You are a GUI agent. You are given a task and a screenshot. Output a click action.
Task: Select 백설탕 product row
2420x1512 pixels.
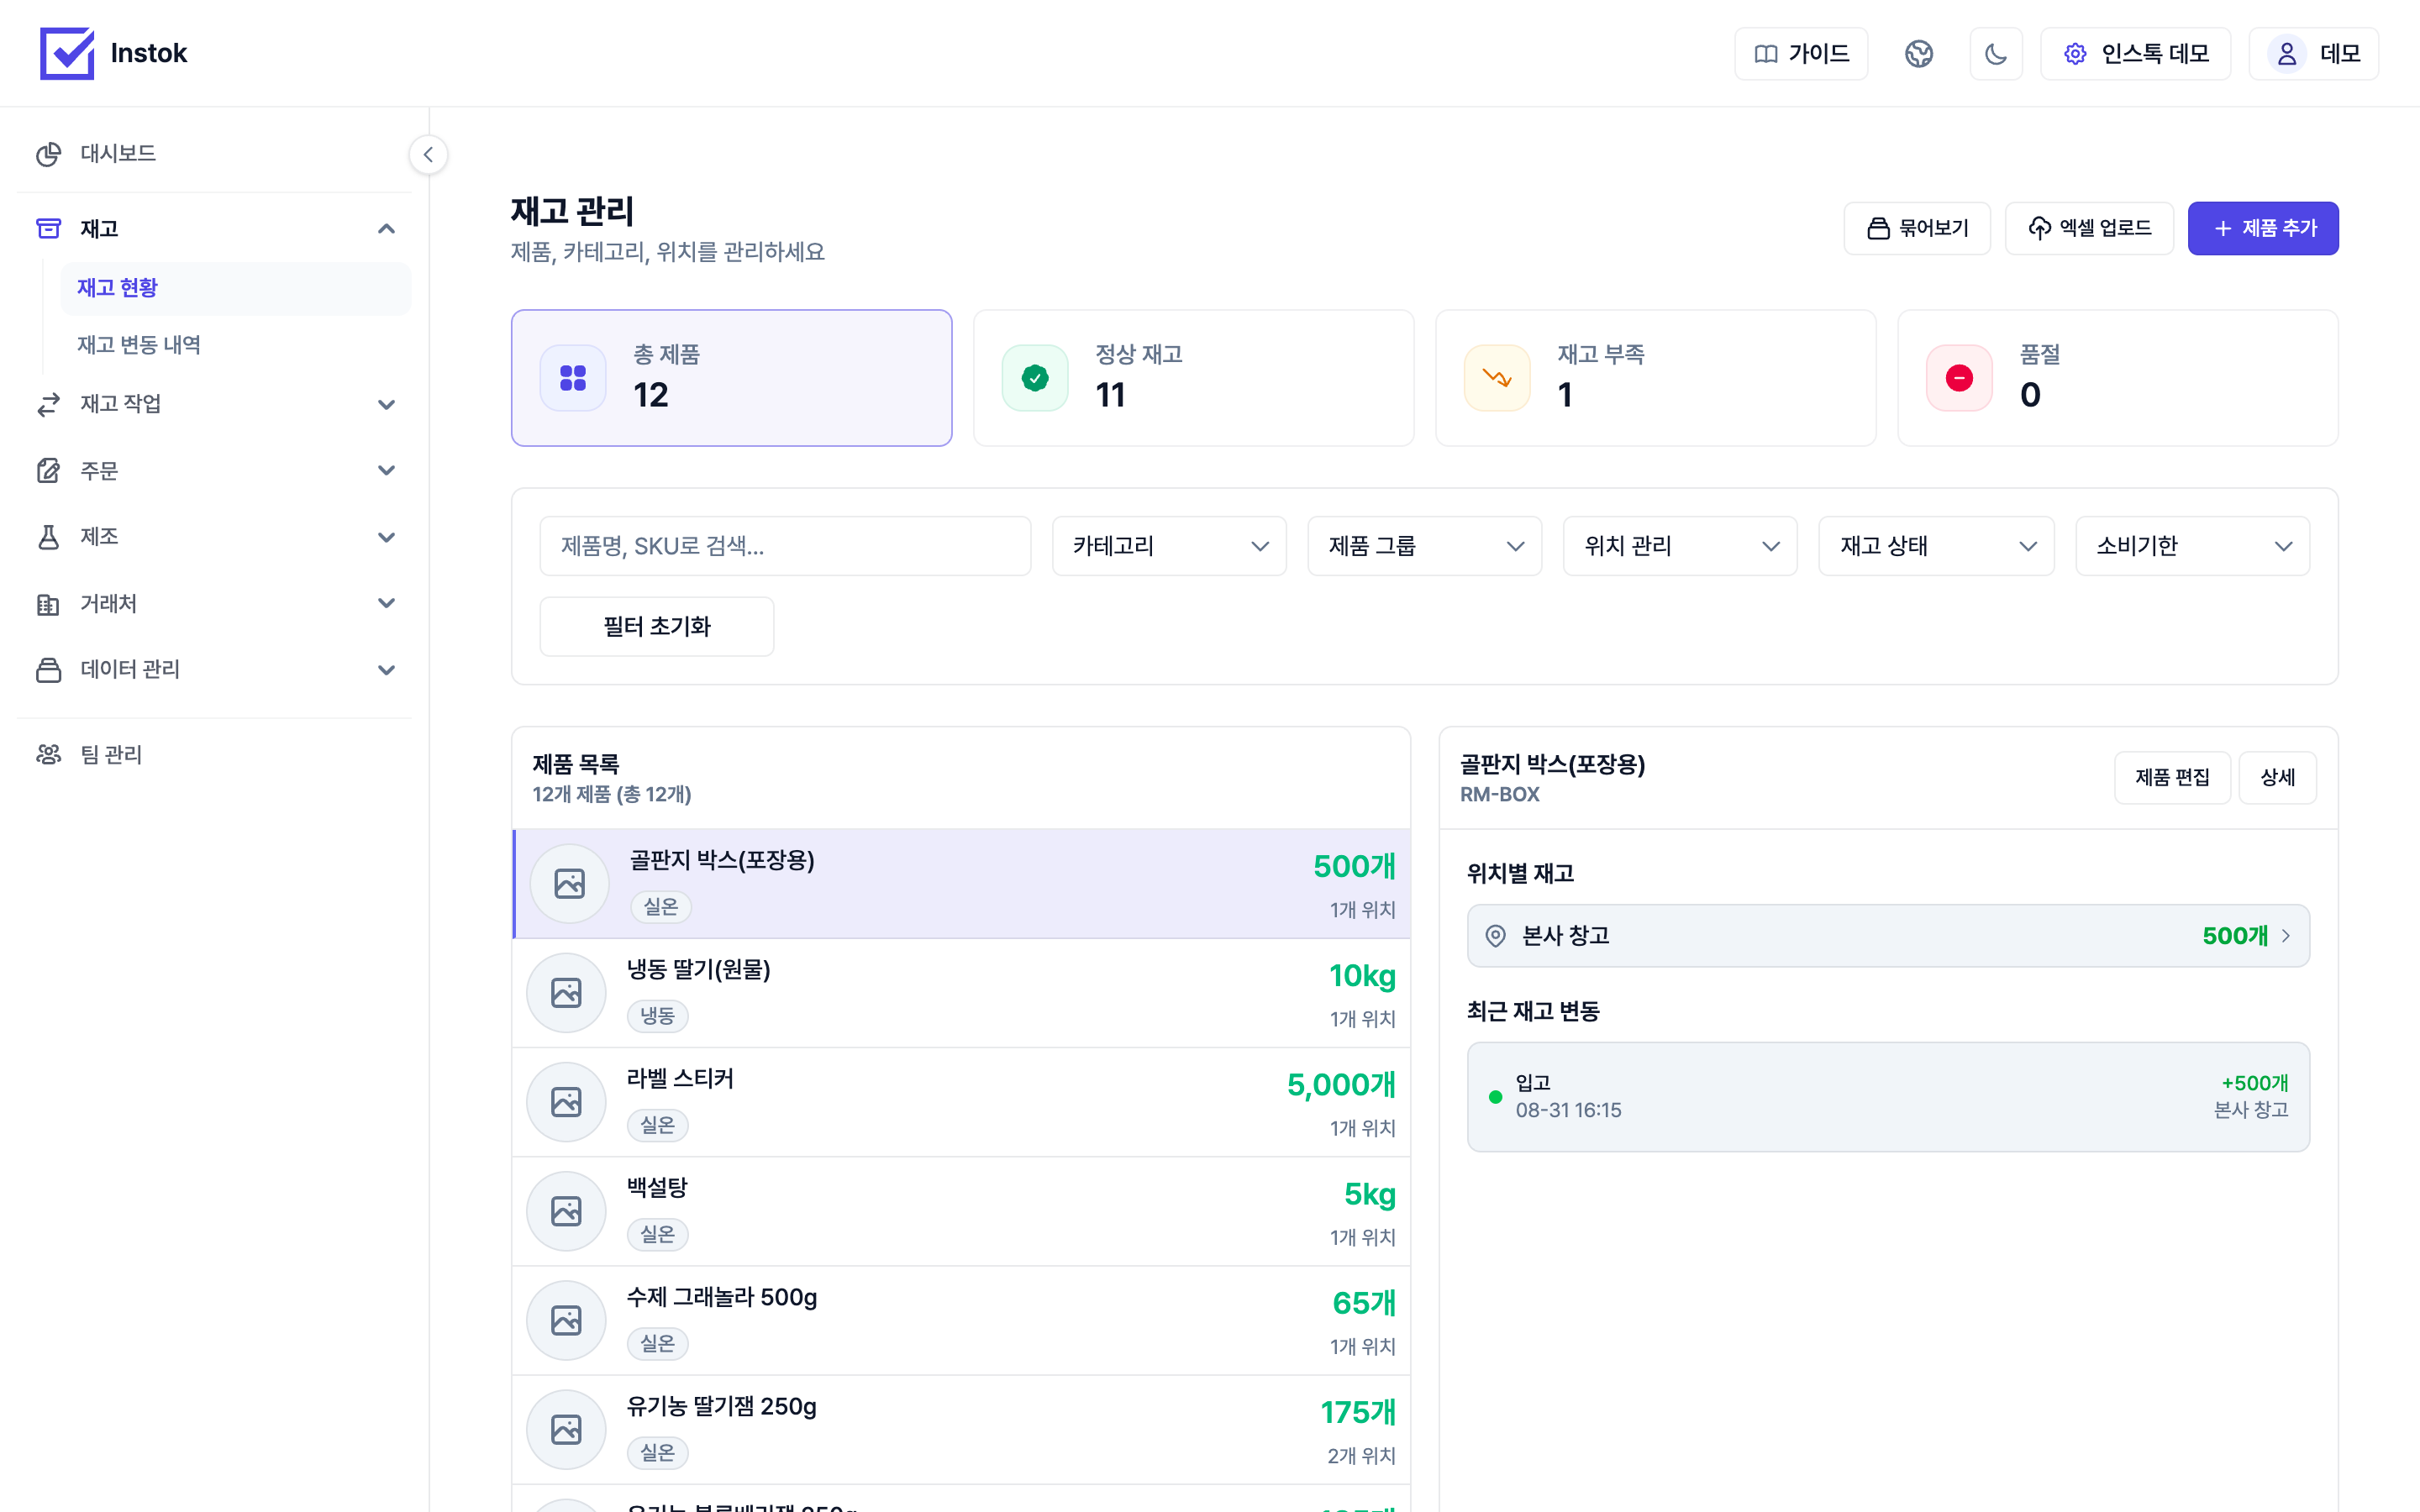(x=961, y=1211)
